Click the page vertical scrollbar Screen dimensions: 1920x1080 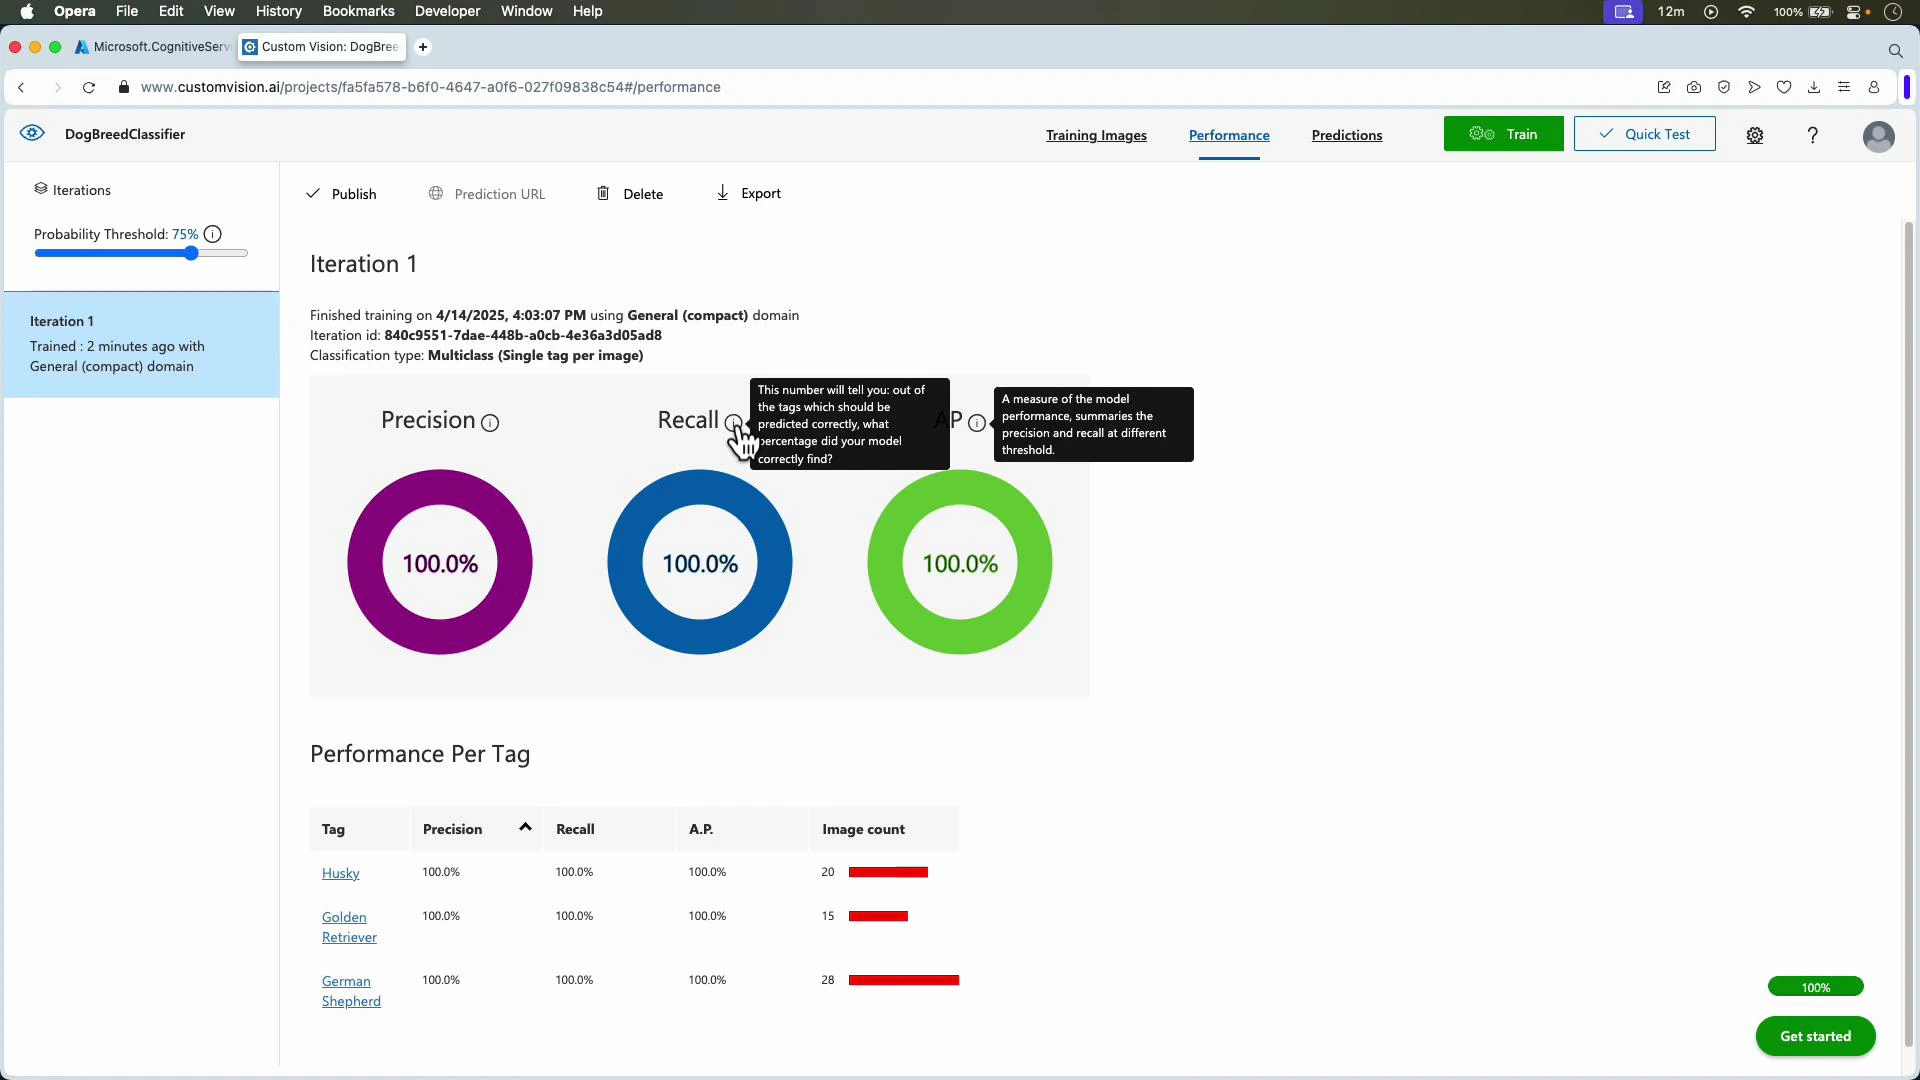pos(1908,633)
